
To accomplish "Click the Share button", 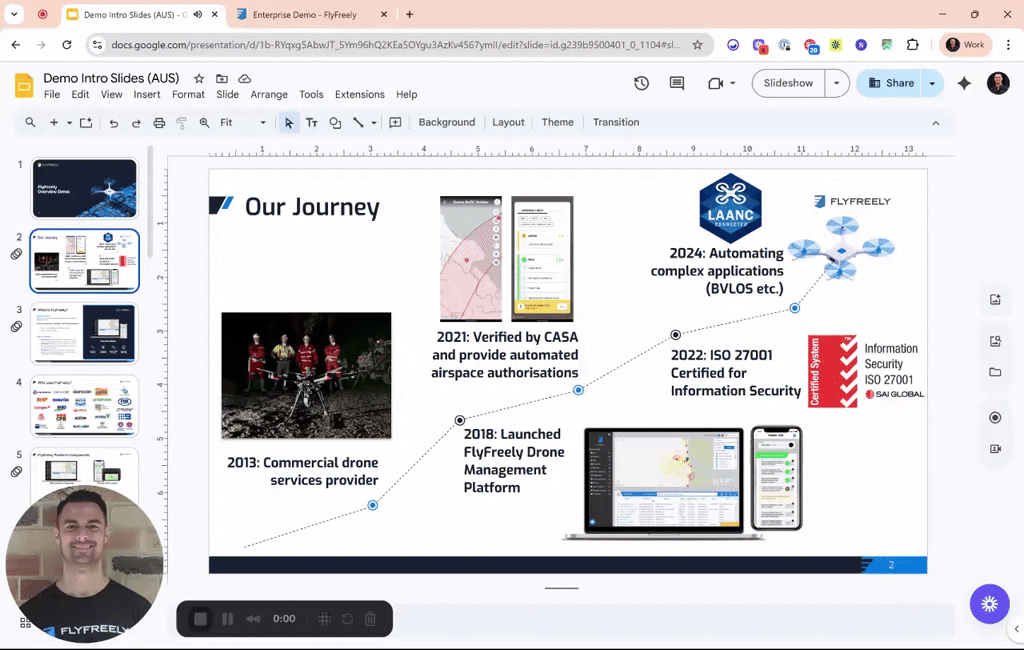I will [891, 83].
